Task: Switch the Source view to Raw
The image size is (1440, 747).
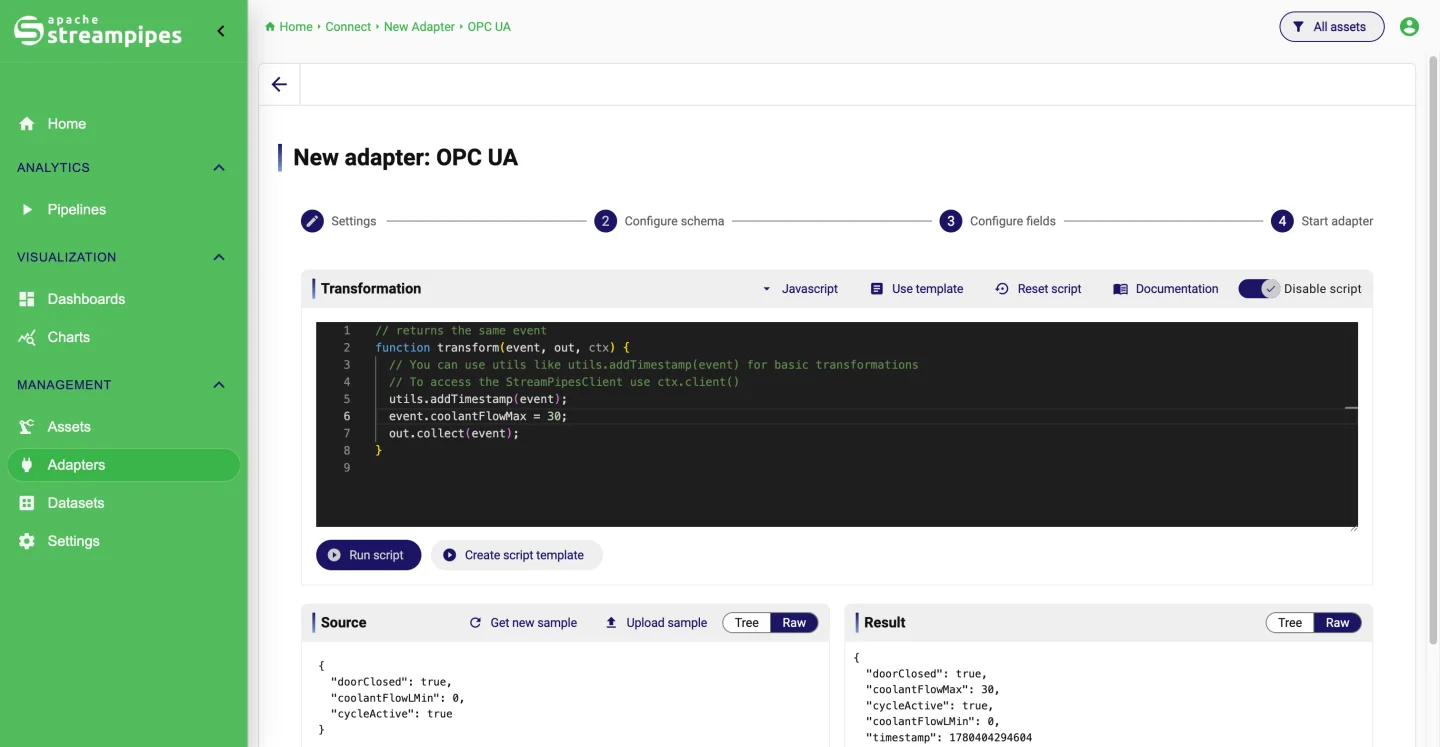Action: click(794, 623)
